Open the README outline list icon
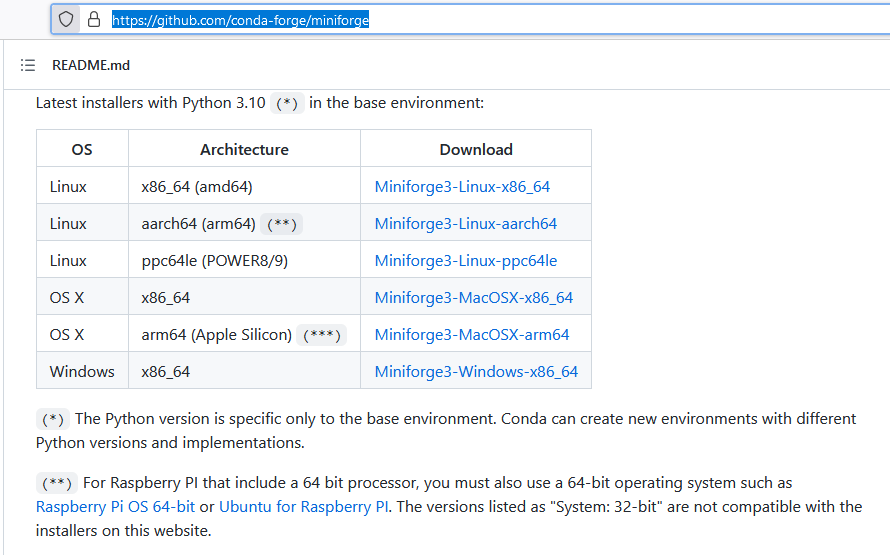The height and width of the screenshot is (555, 890). point(28,65)
